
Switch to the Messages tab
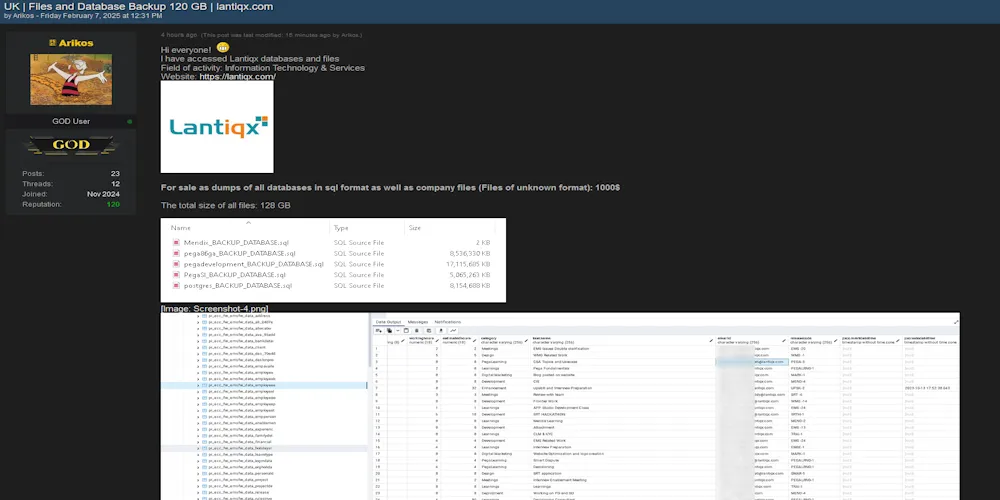[418, 322]
